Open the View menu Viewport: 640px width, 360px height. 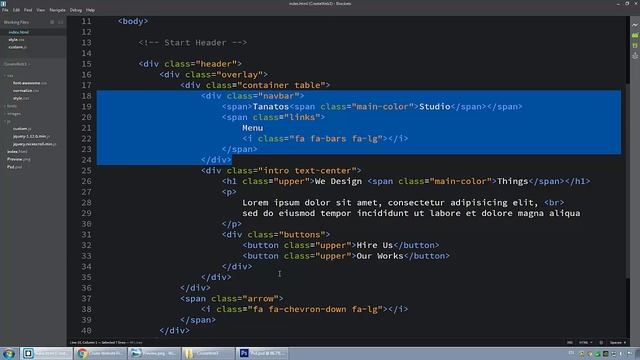point(40,10)
